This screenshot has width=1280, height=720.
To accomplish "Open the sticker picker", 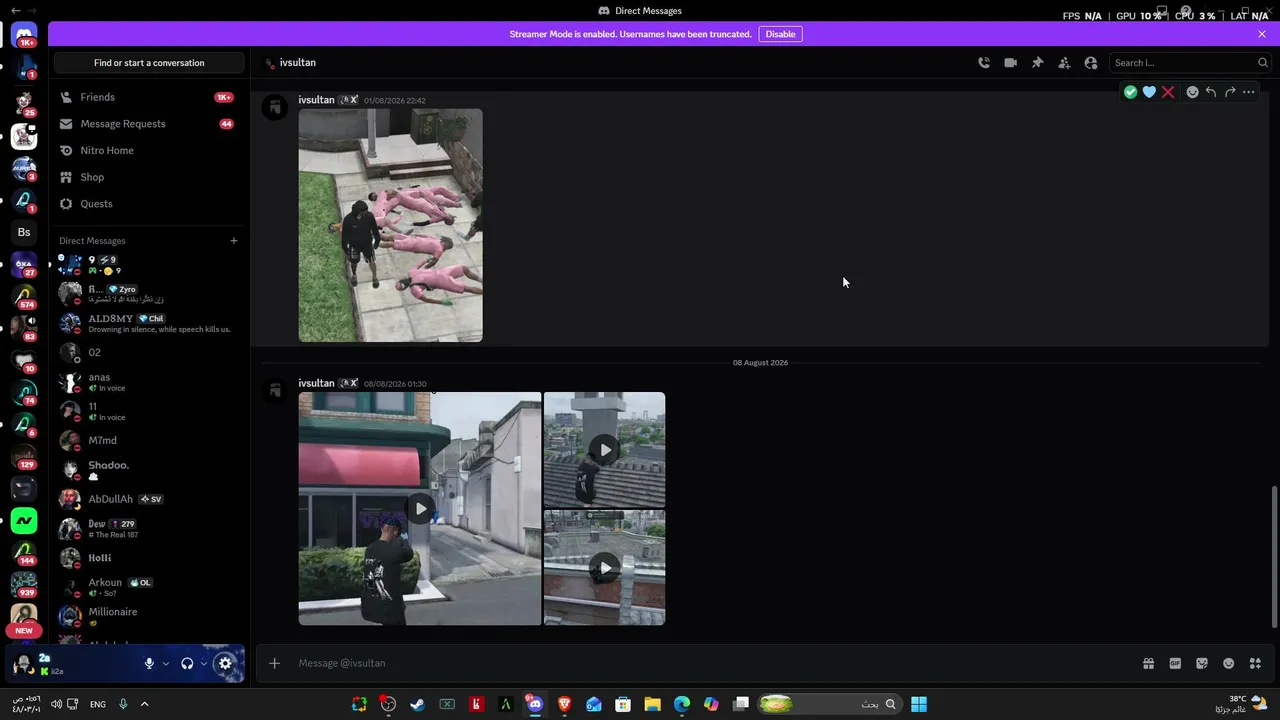I will point(1202,663).
